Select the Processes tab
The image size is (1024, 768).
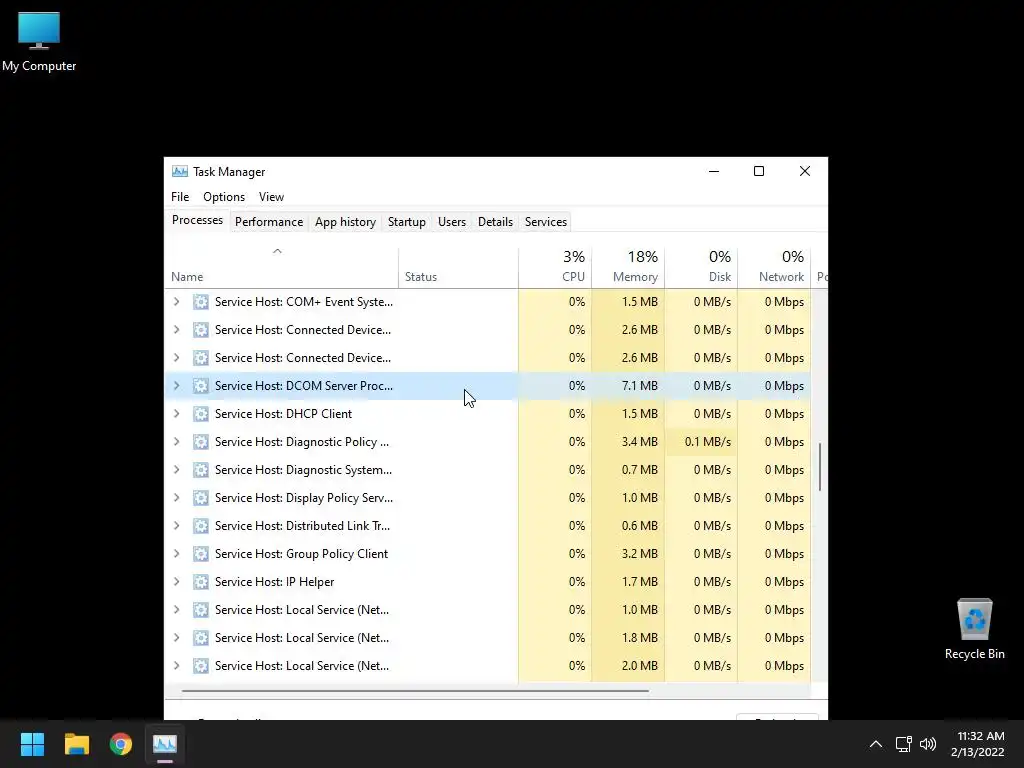coord(197,220)
